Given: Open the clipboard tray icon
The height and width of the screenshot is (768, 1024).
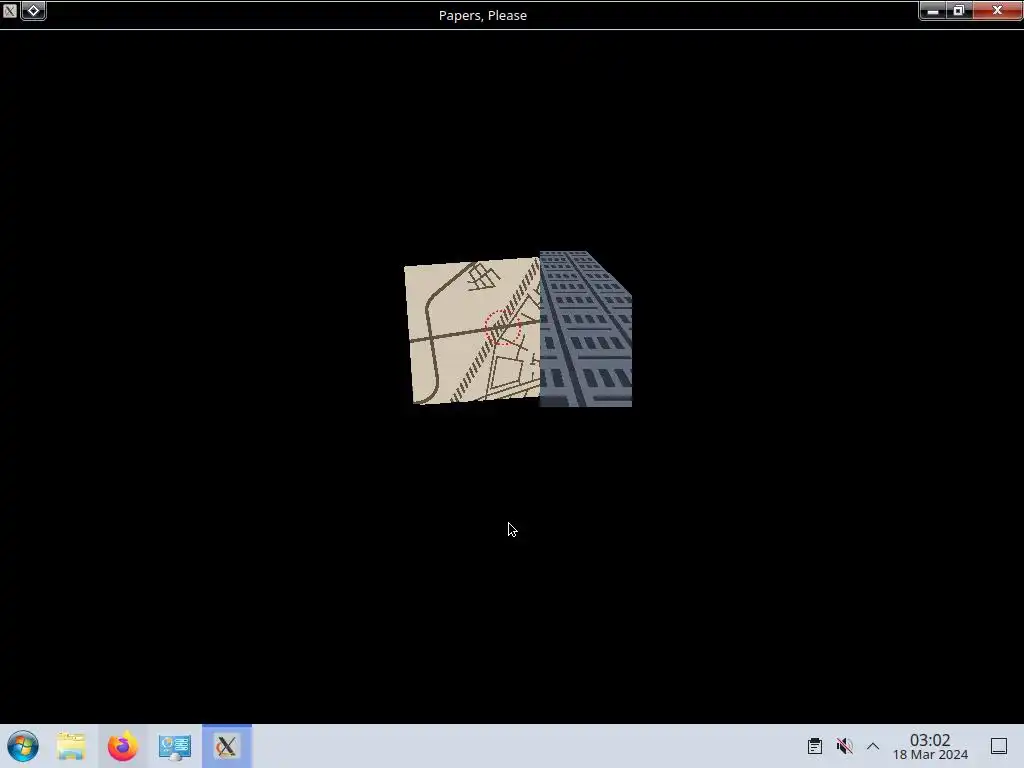Looking at the screenshot, I should [x=814, y=746].
